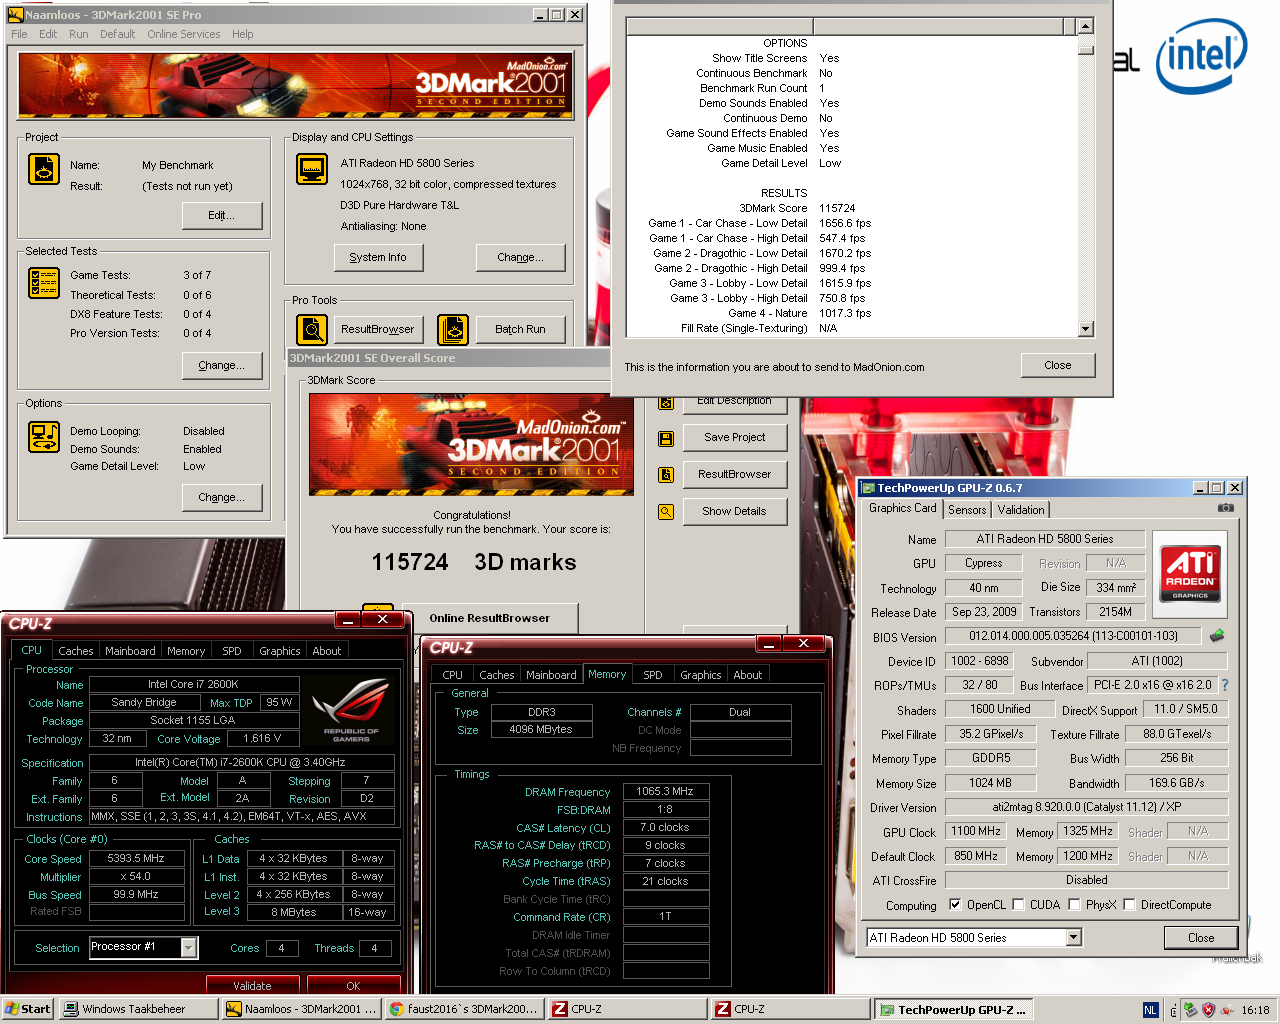Select the Validation tab in GPU-Z

pyautogui.click(x=1021, y=509)
